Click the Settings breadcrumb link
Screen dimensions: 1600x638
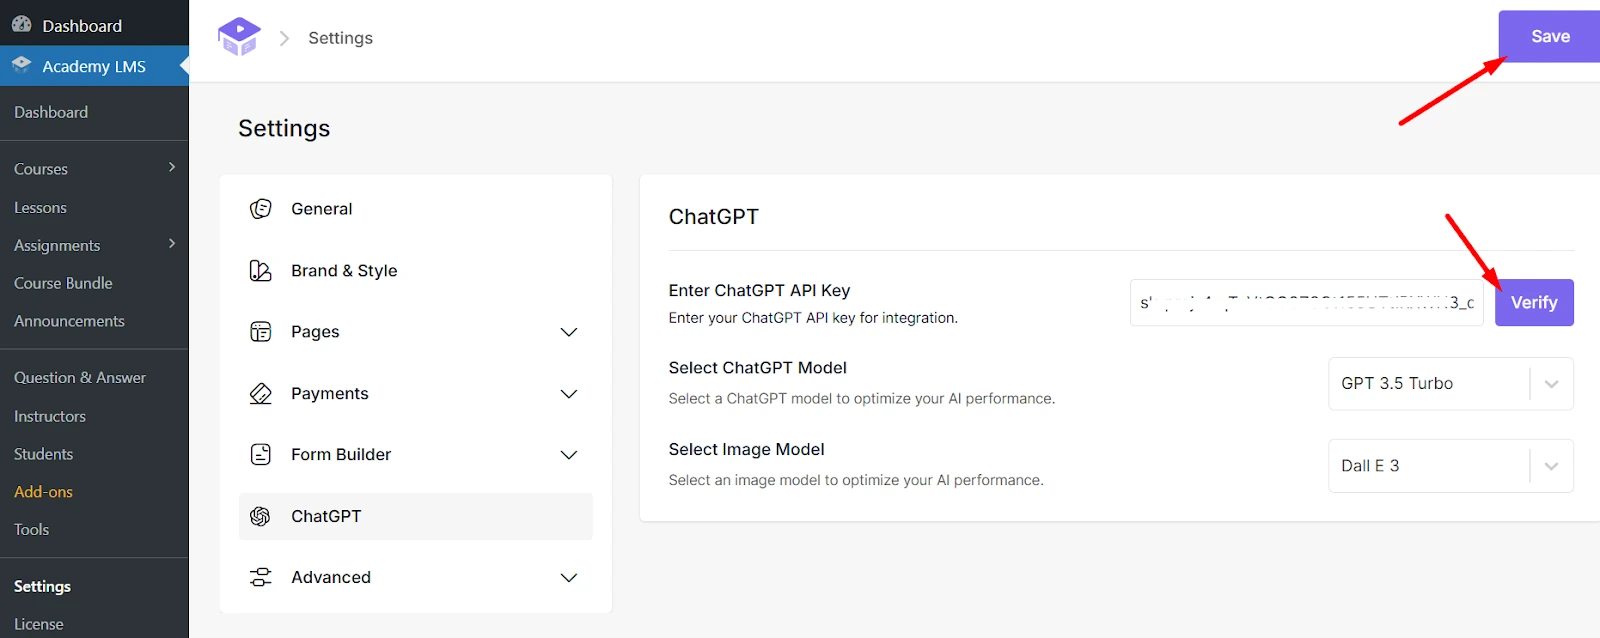tap(340, 38)
